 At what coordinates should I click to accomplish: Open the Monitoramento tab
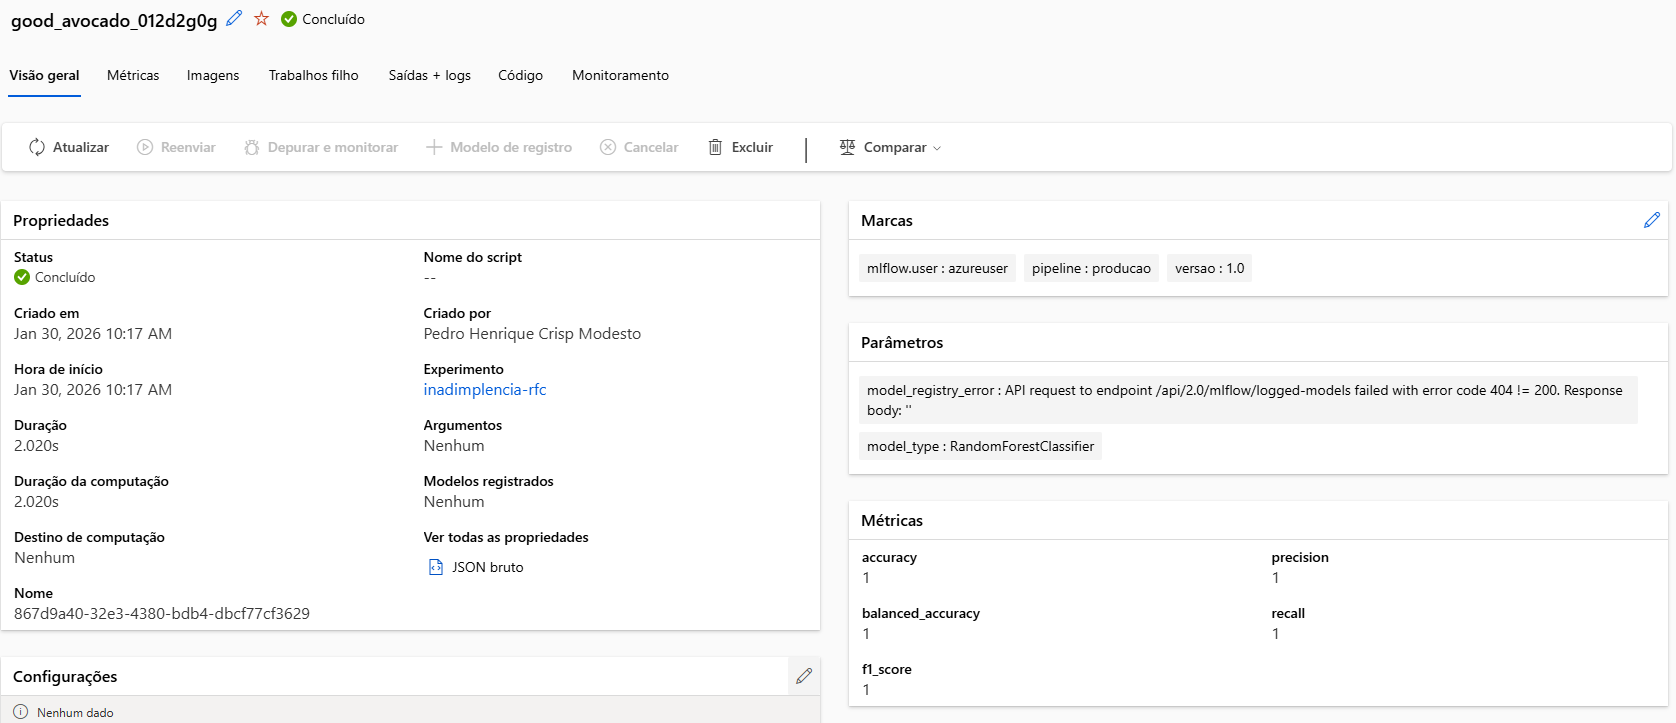pos(620,75)
